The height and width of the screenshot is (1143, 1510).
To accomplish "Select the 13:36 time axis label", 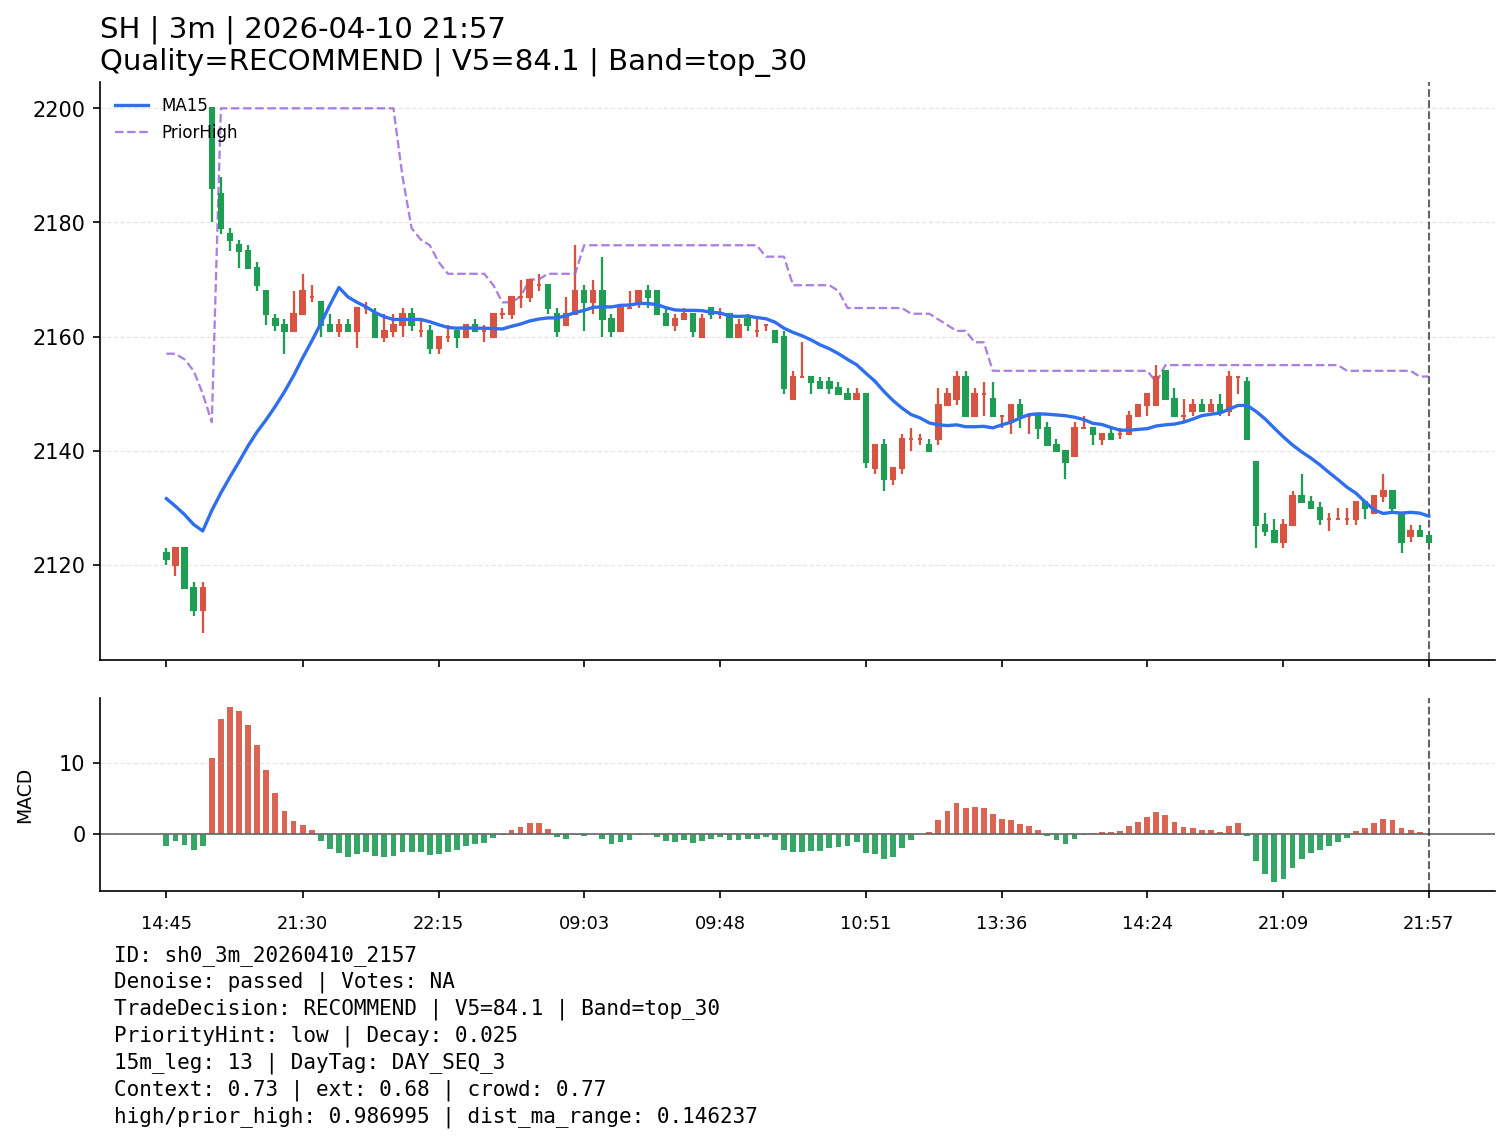I will [x=1002, y=923].
